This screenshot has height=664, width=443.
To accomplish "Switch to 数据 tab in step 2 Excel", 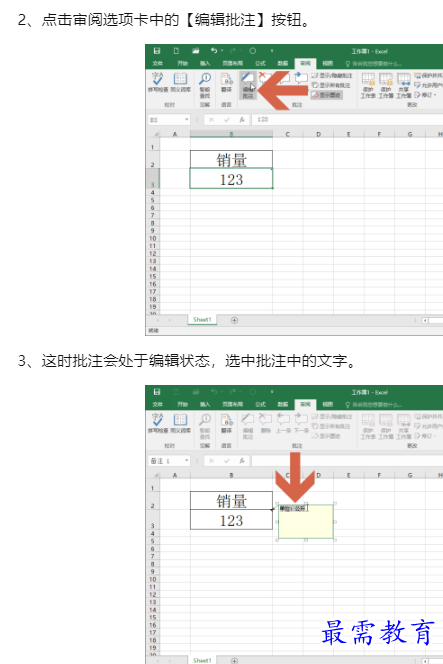I will pos(283,63).
